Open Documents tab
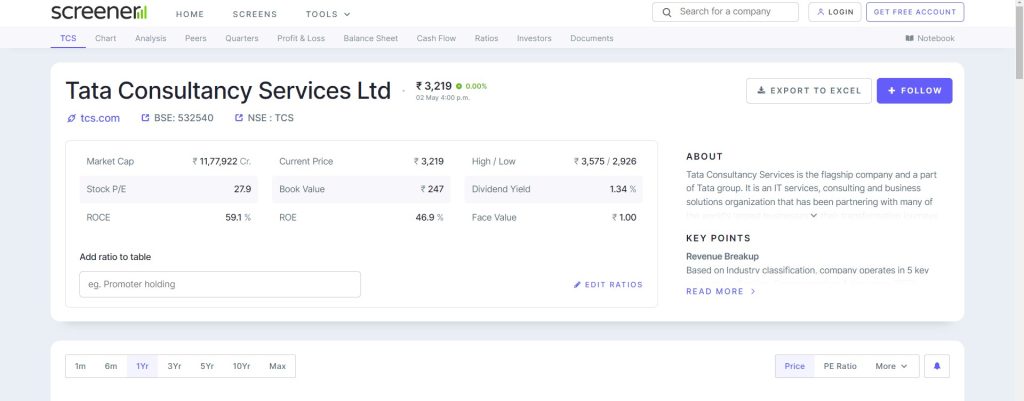 pyautogui.click(x=592, y=39)
